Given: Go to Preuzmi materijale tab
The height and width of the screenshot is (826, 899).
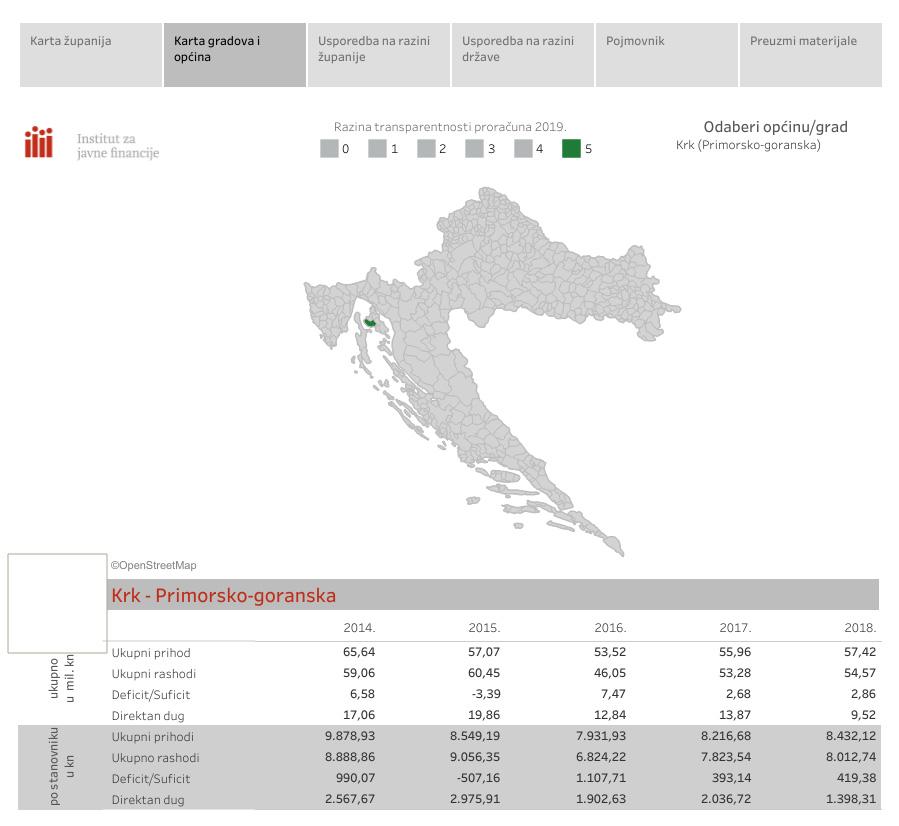Looking at the screenshot, I should coord(810,56).
